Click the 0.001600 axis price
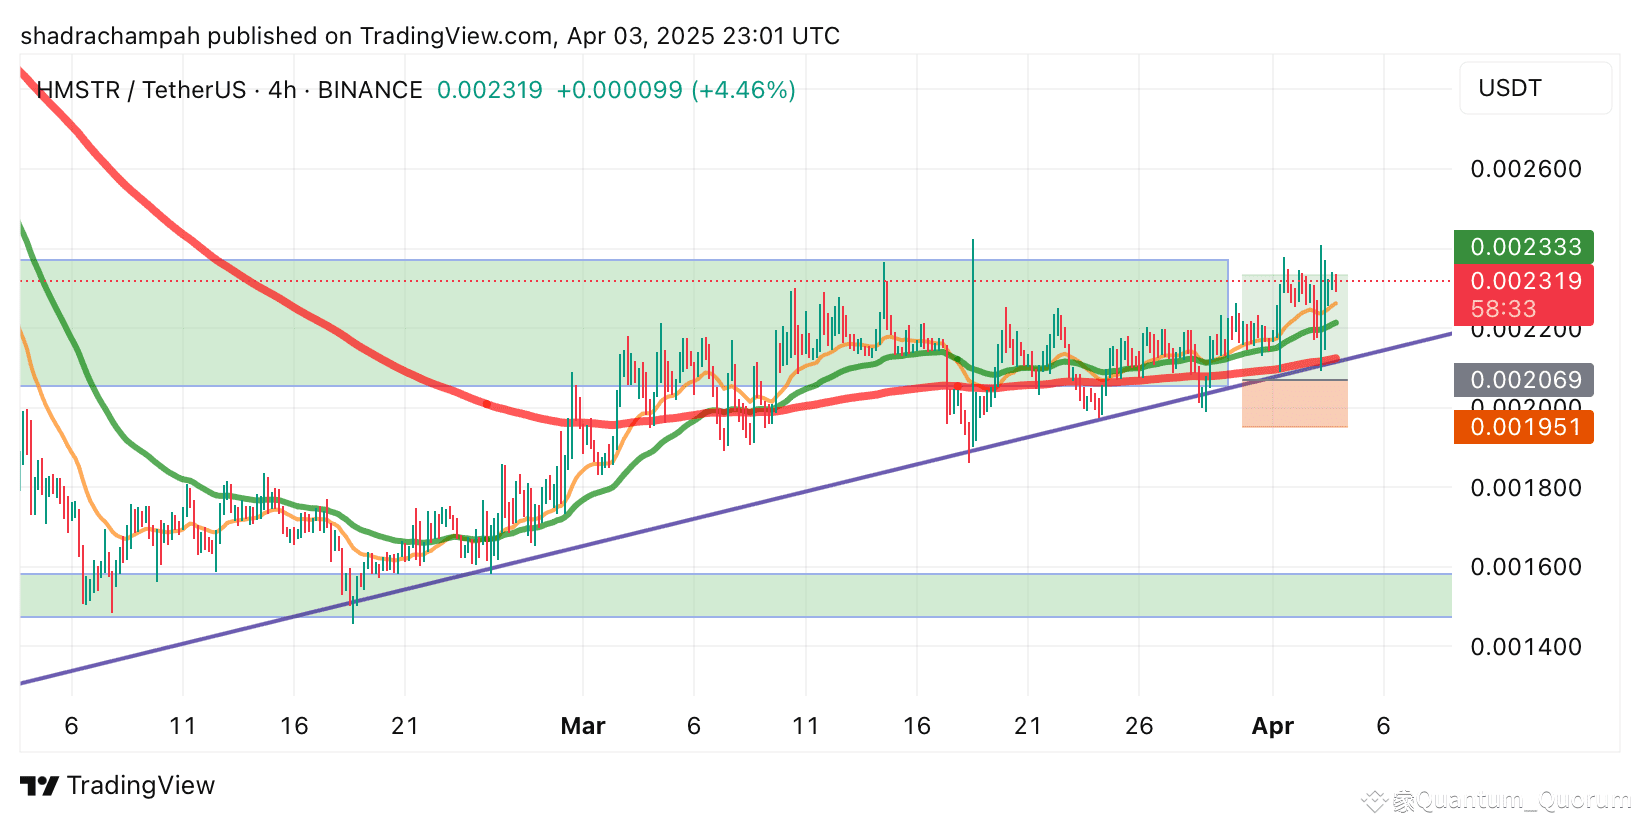 click(x=1526, y=567)
